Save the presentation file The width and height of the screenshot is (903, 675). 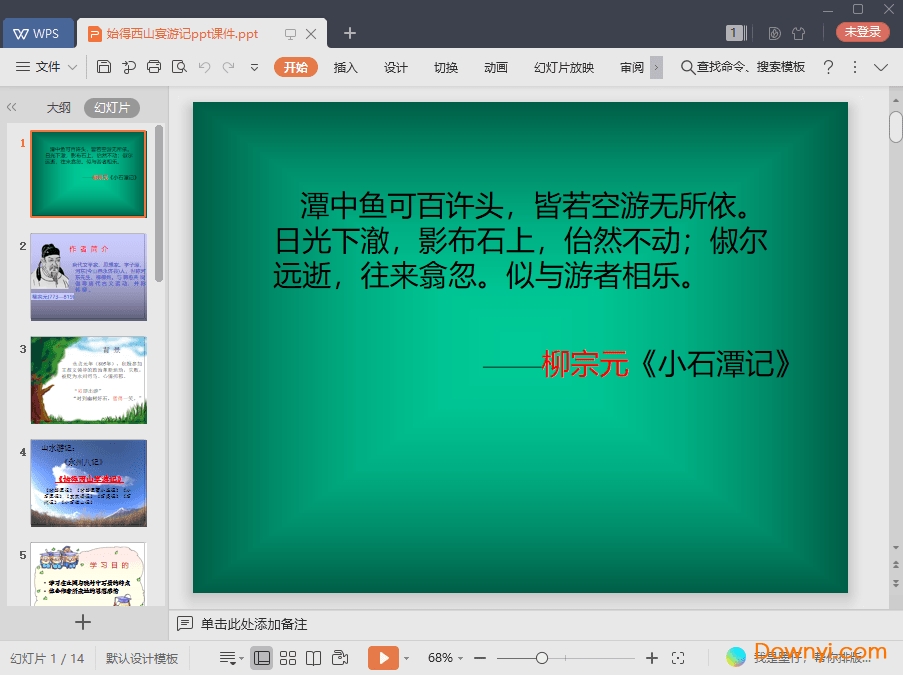[x=105, y=67]
